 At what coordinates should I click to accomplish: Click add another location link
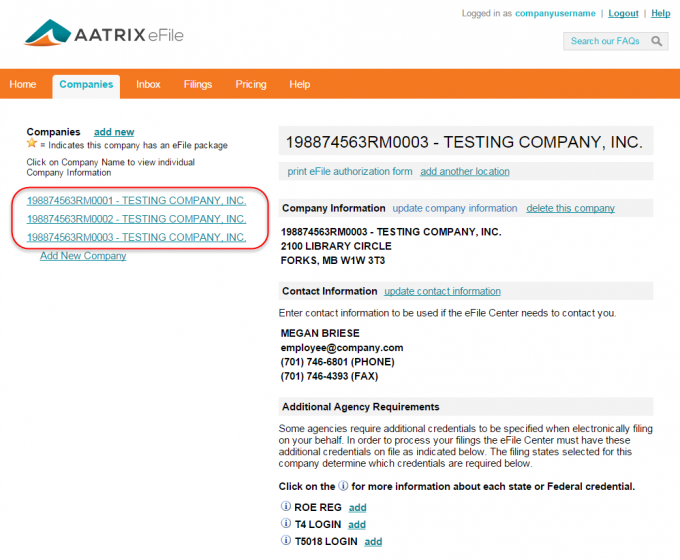tap(465, 172)
